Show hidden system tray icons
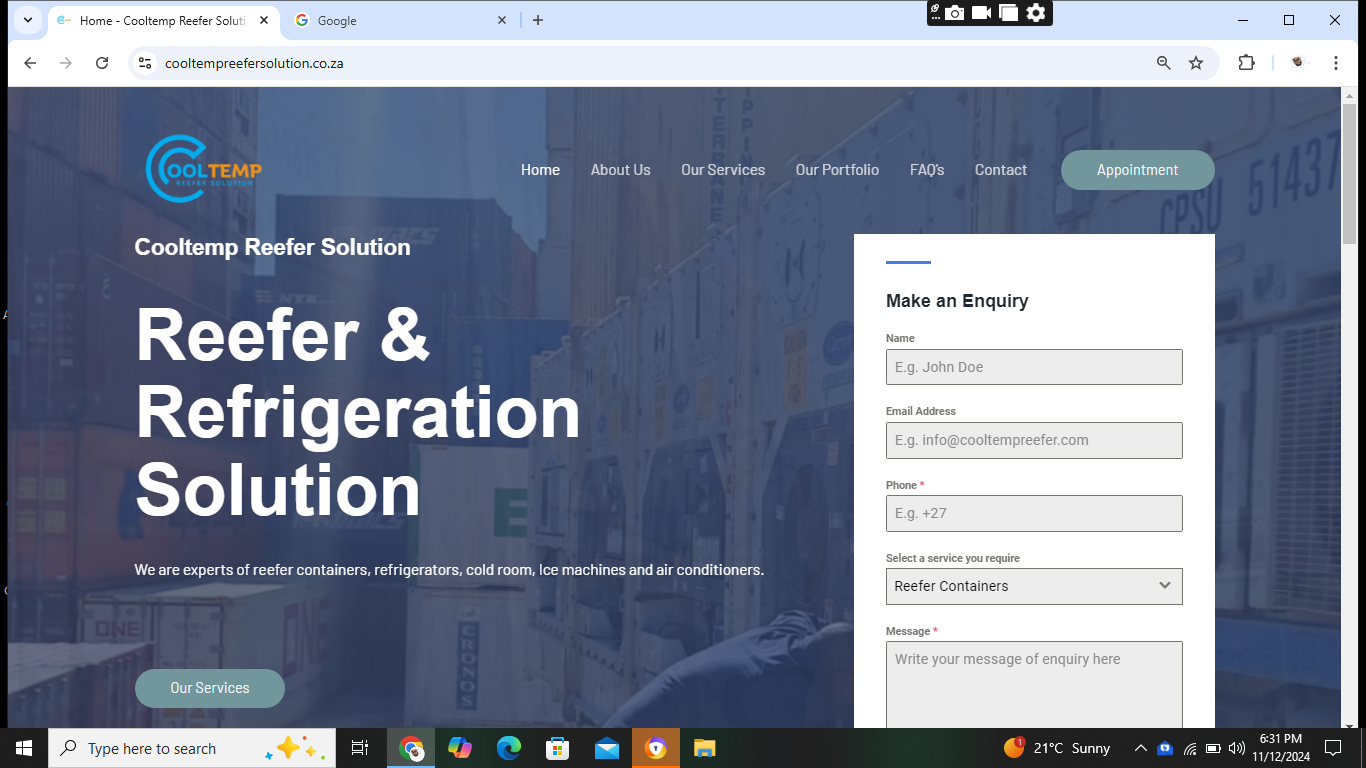This screenshot has width=1366, height=768. click(x=1140, y=748)
